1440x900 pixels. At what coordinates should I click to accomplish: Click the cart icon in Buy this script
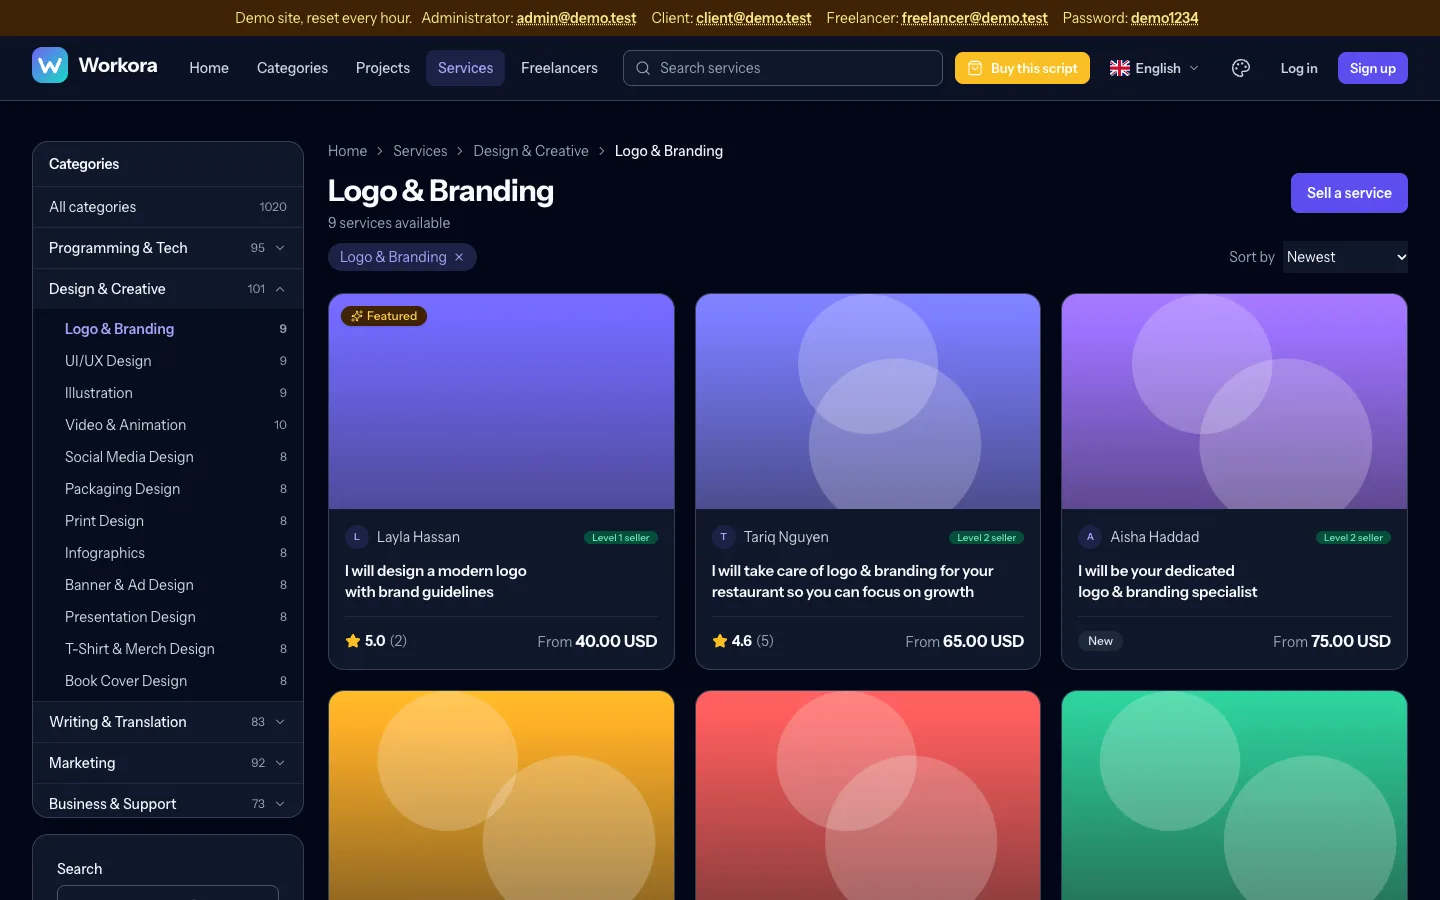pos(975,68)
